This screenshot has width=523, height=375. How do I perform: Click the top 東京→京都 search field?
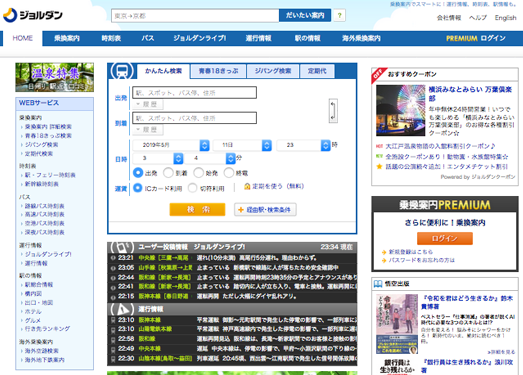(195, 16)
